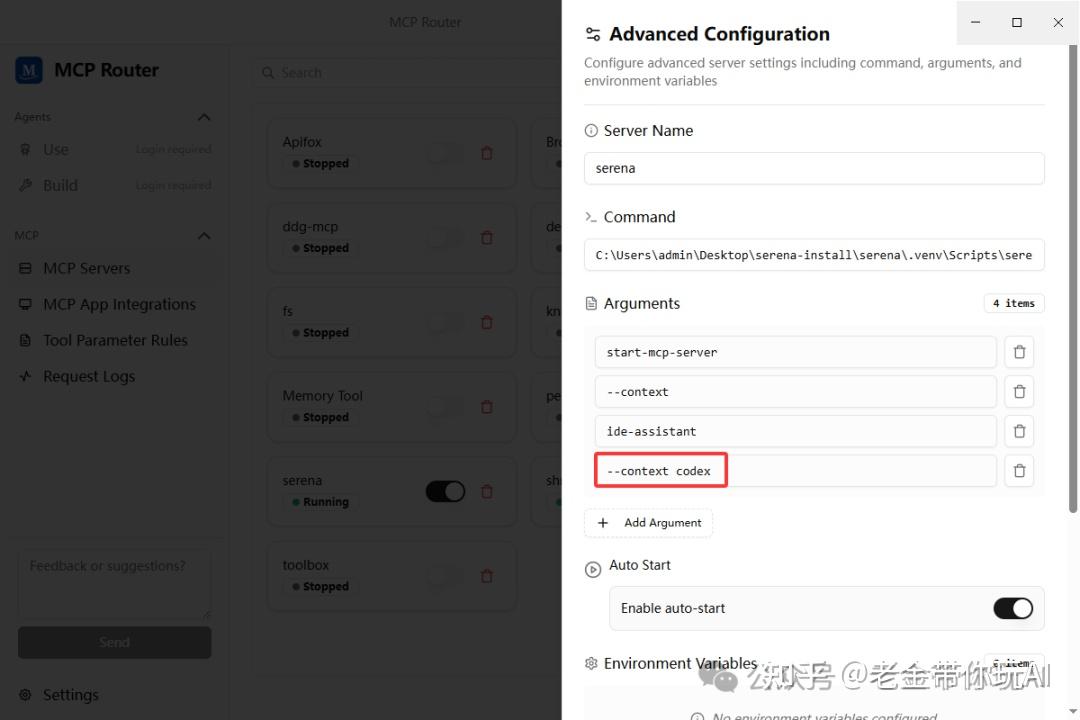Collapse the Agents section in the sidebar
Viewport: 1080px width, 720px height.
tap(203, 116)
